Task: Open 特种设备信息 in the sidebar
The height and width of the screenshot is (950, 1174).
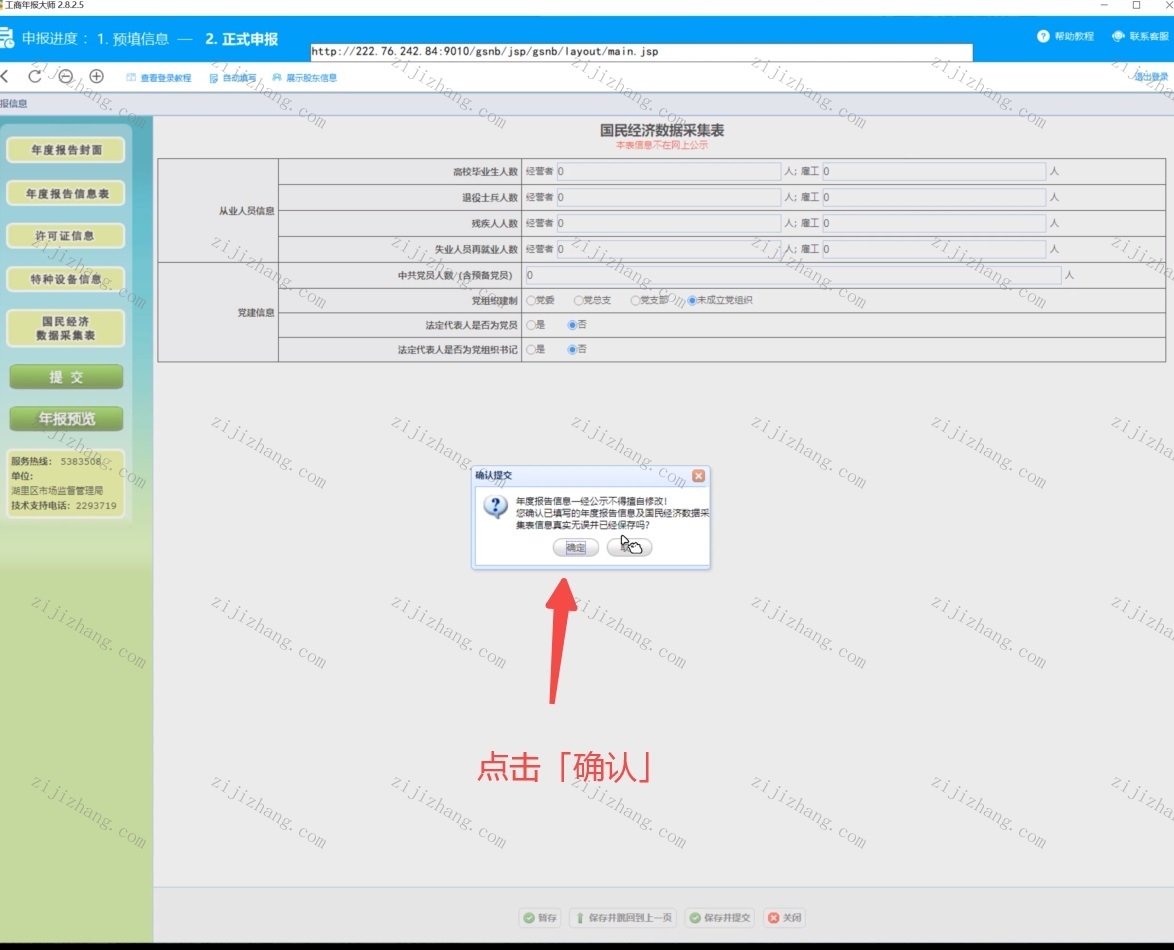Action: (x=66, y=279)
